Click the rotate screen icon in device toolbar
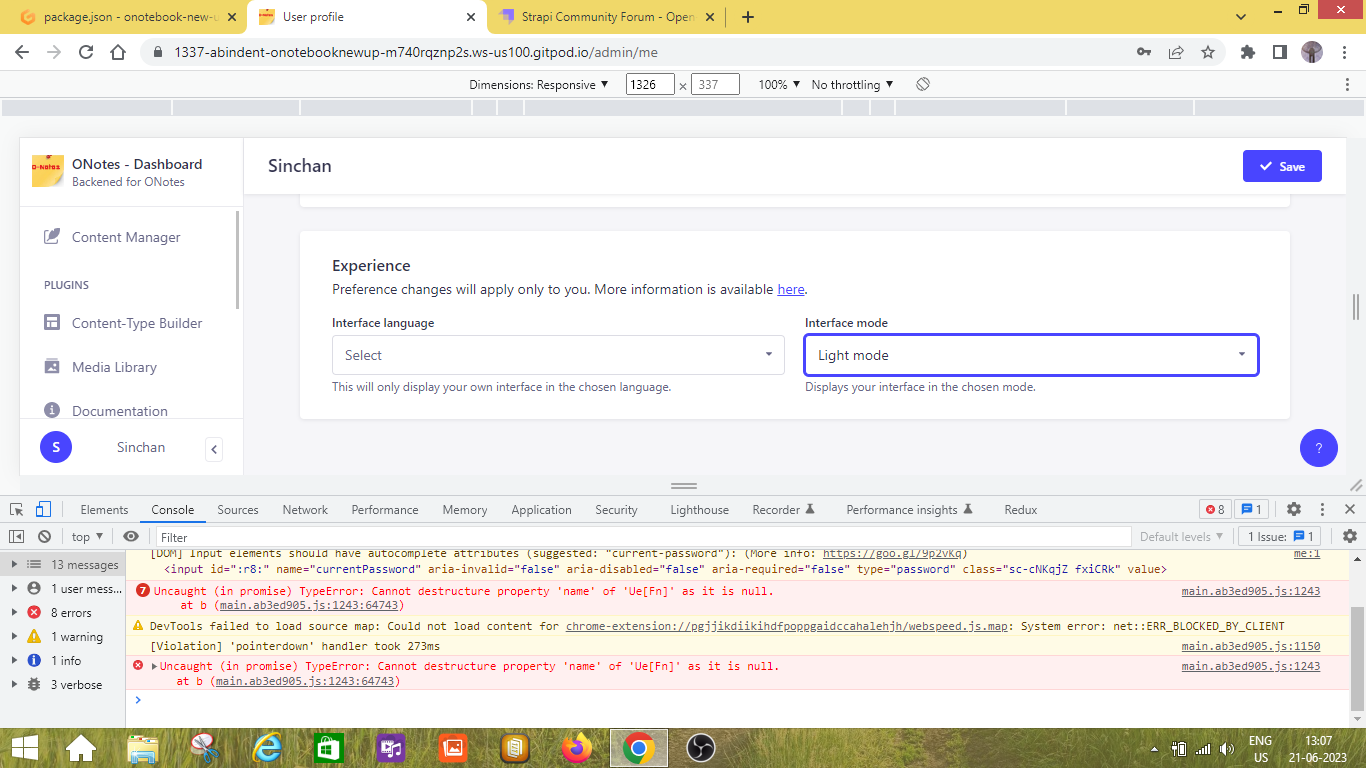This screenshot has height=768, width=1366. [923, 85]
